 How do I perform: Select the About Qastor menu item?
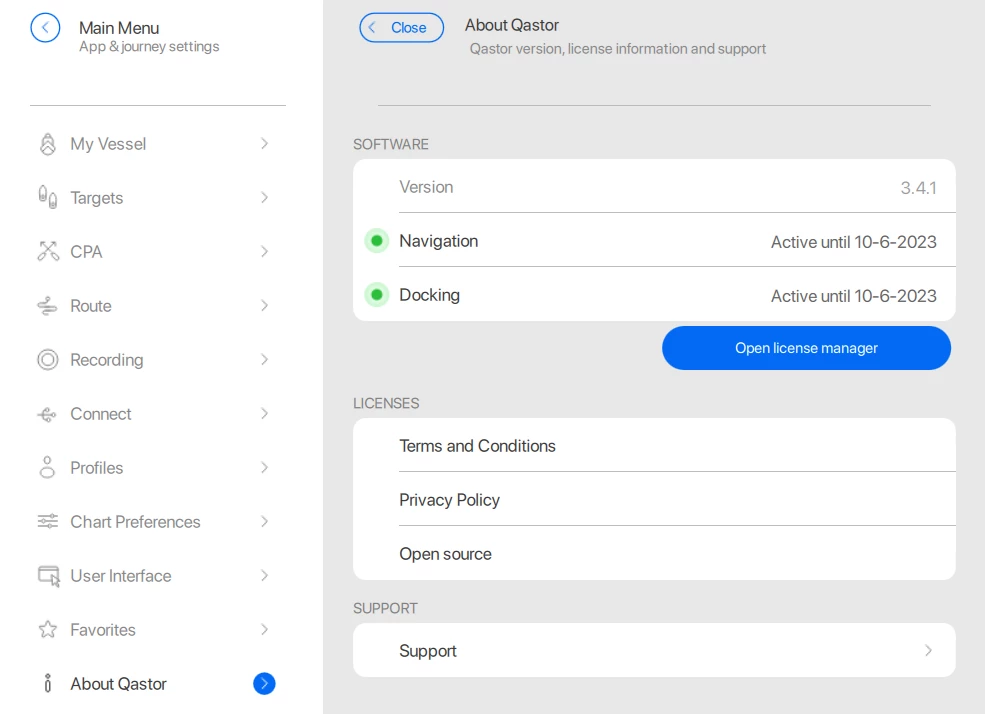pos(117,683)
